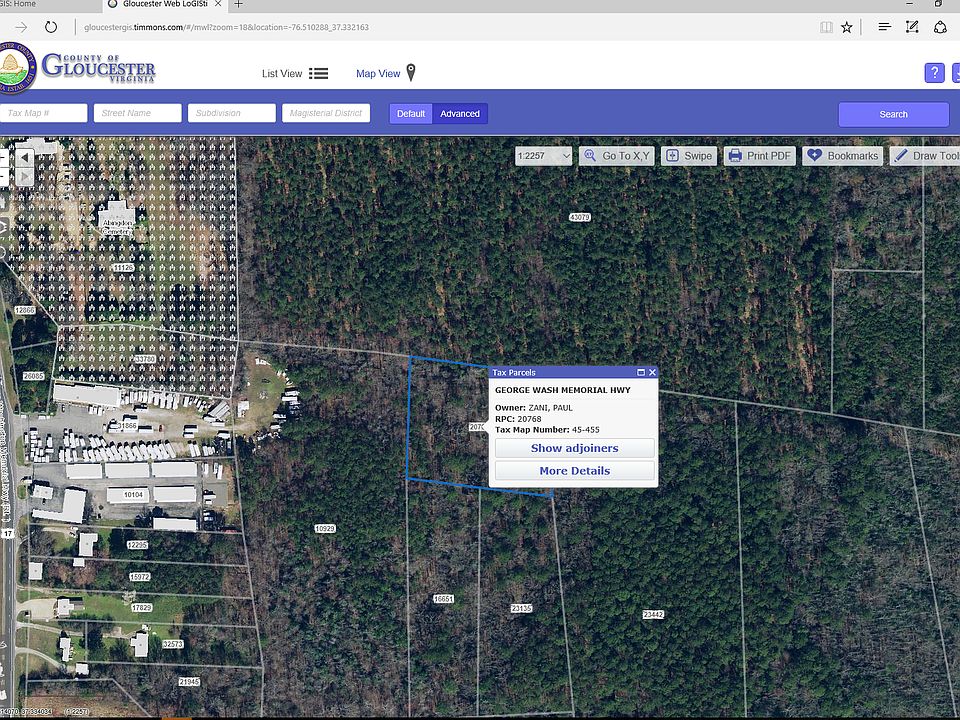Click the Show adjoiners button
This screenshot has height=720, width=960.
[574, 448]
